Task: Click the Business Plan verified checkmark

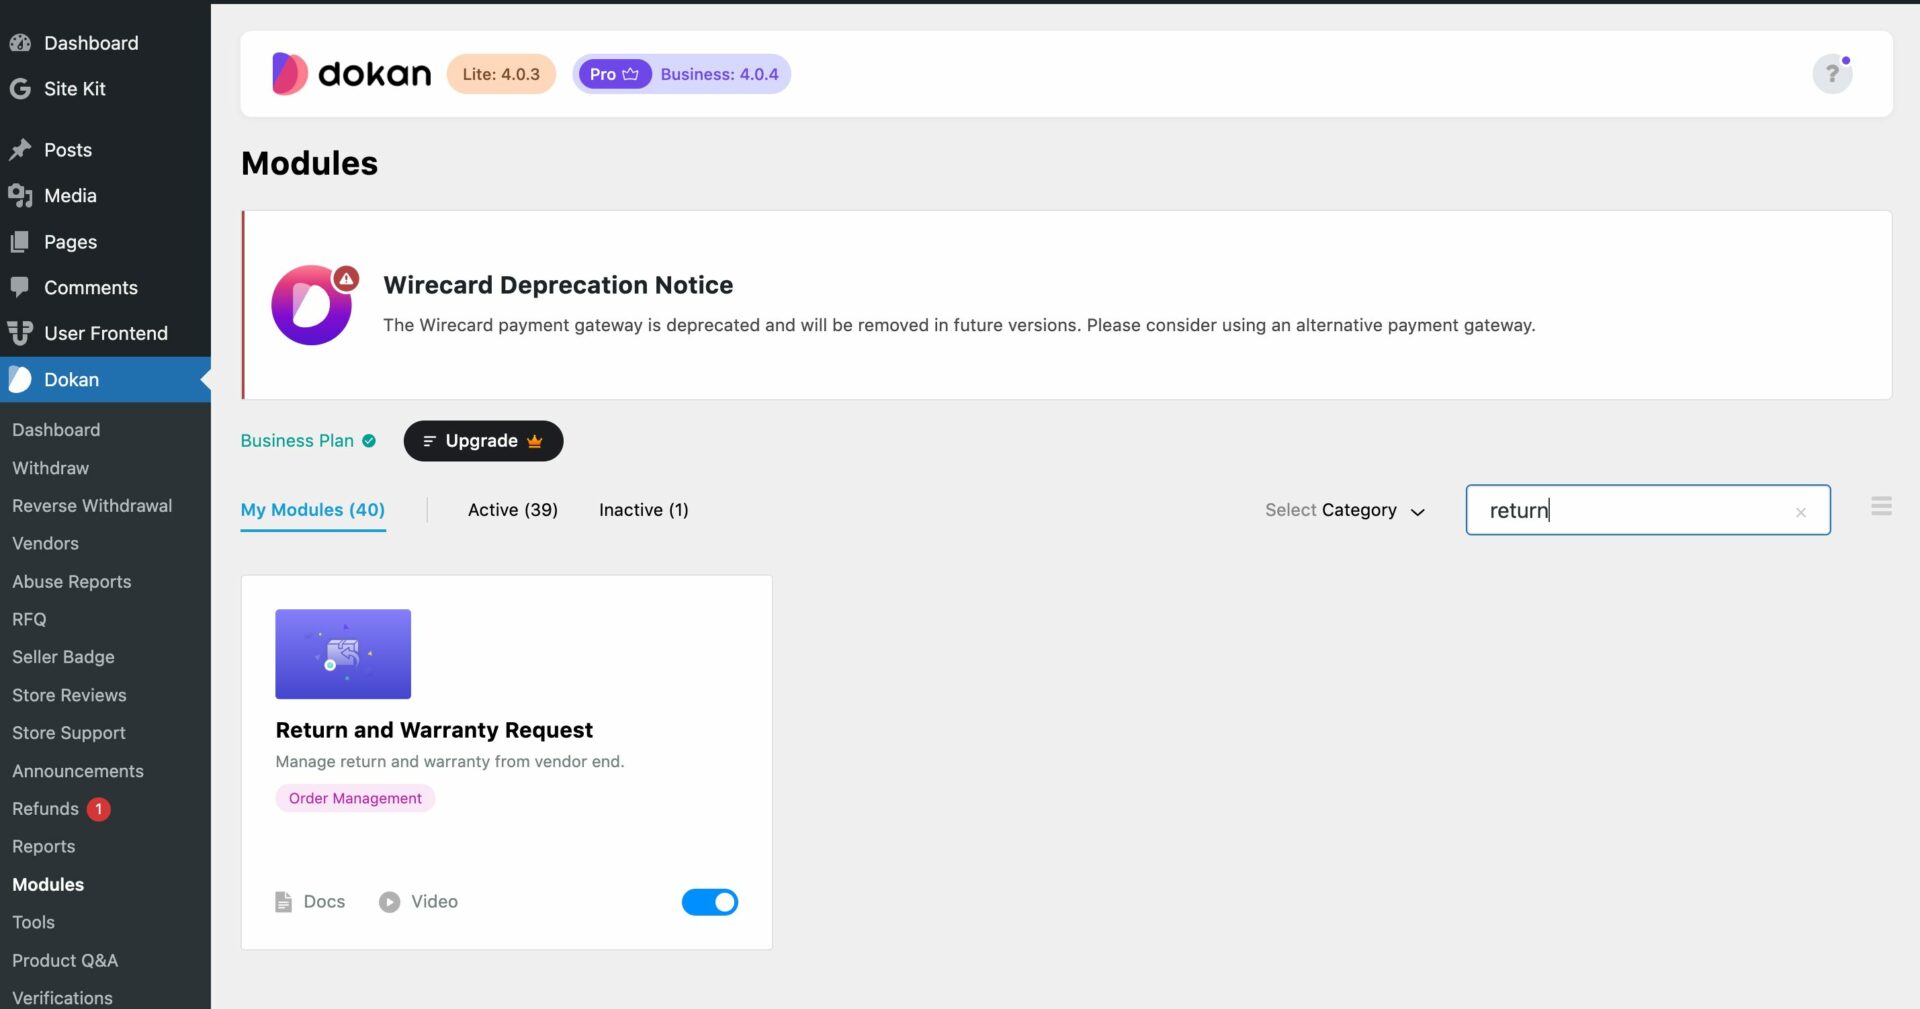Action: tap(369, 441)
